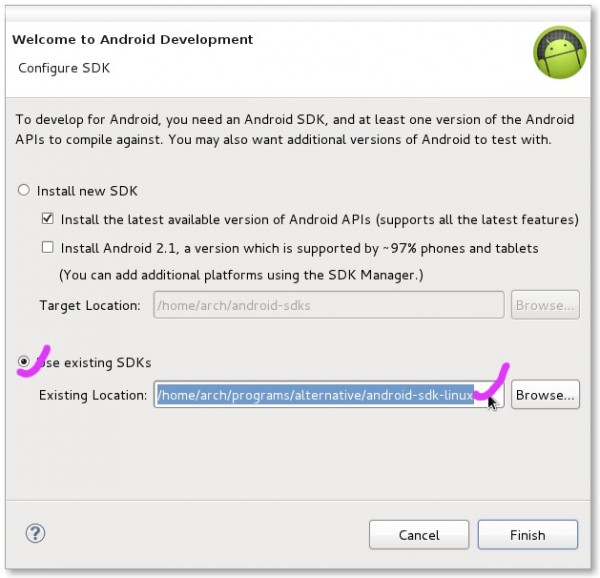
Task: Click the Target Location label
Action: (x=90, y=305)
